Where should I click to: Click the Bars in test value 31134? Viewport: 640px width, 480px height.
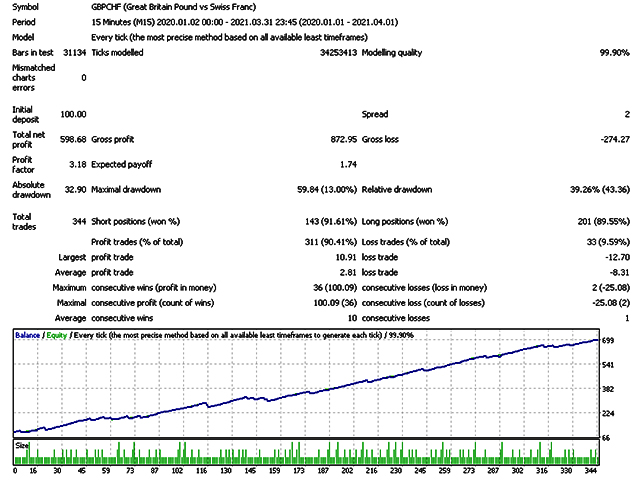click(x=75, y=52)
